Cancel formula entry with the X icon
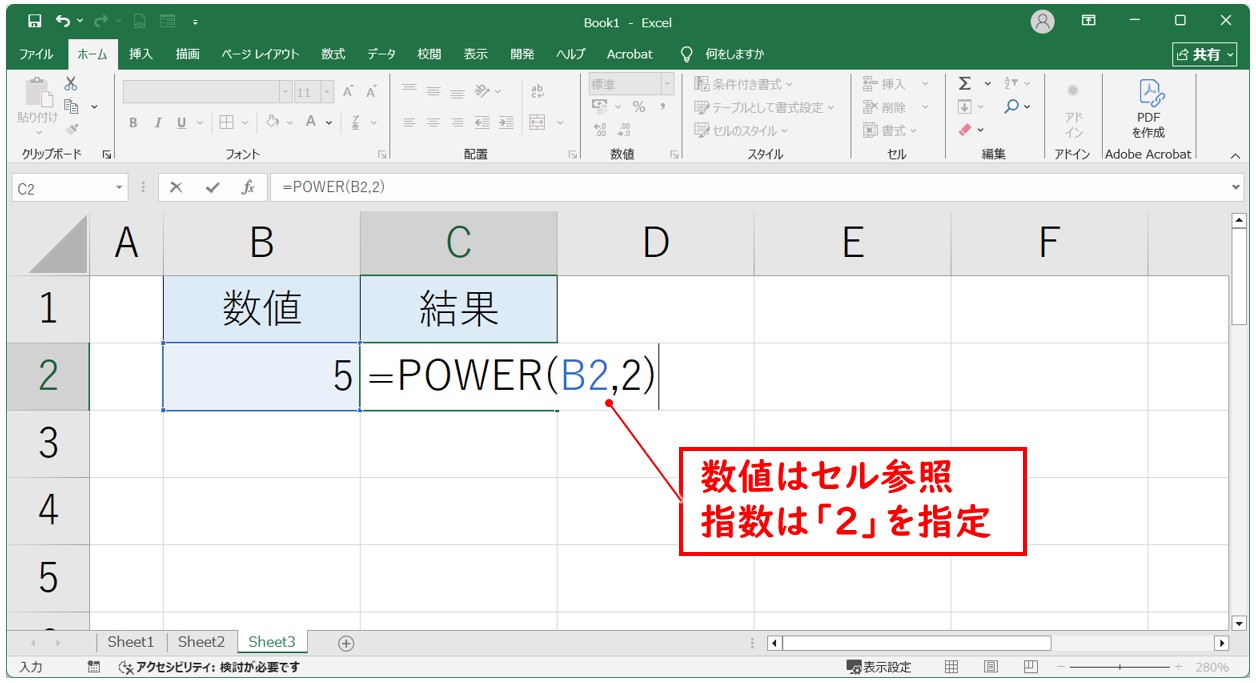 coord(176,188)
